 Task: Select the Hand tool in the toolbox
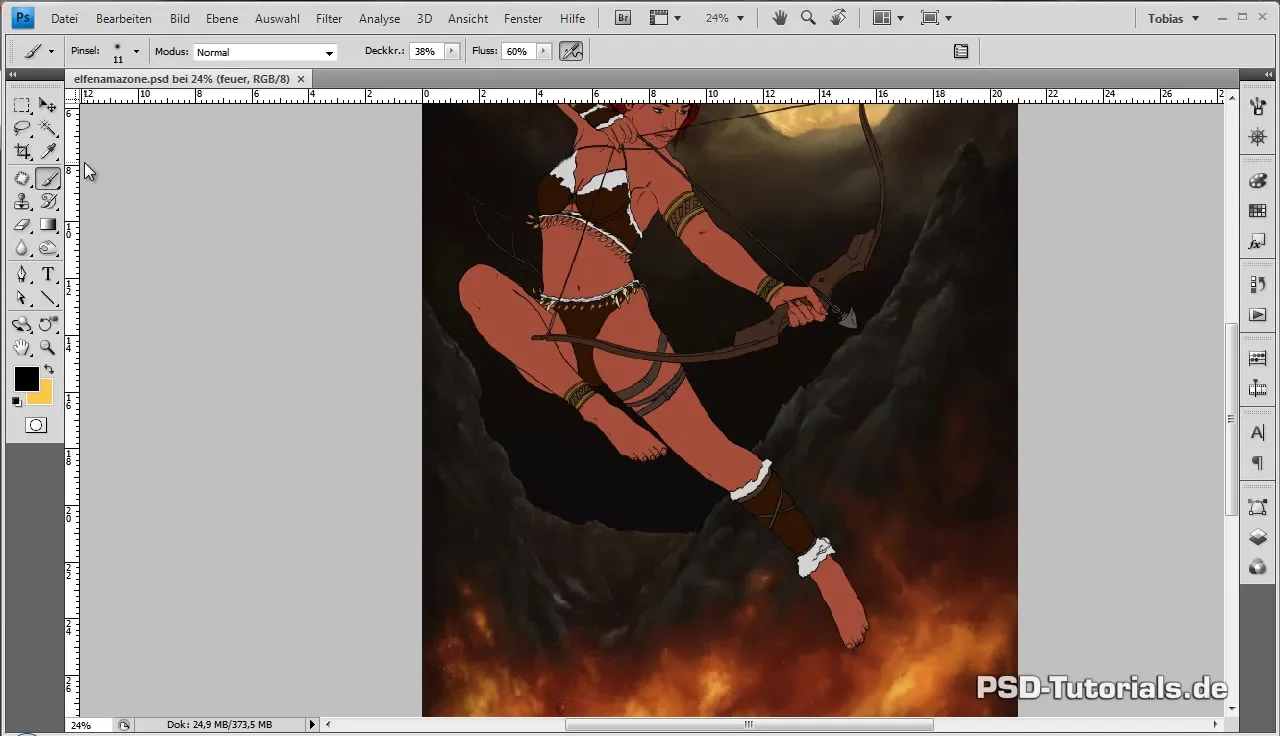pos(22,348)
